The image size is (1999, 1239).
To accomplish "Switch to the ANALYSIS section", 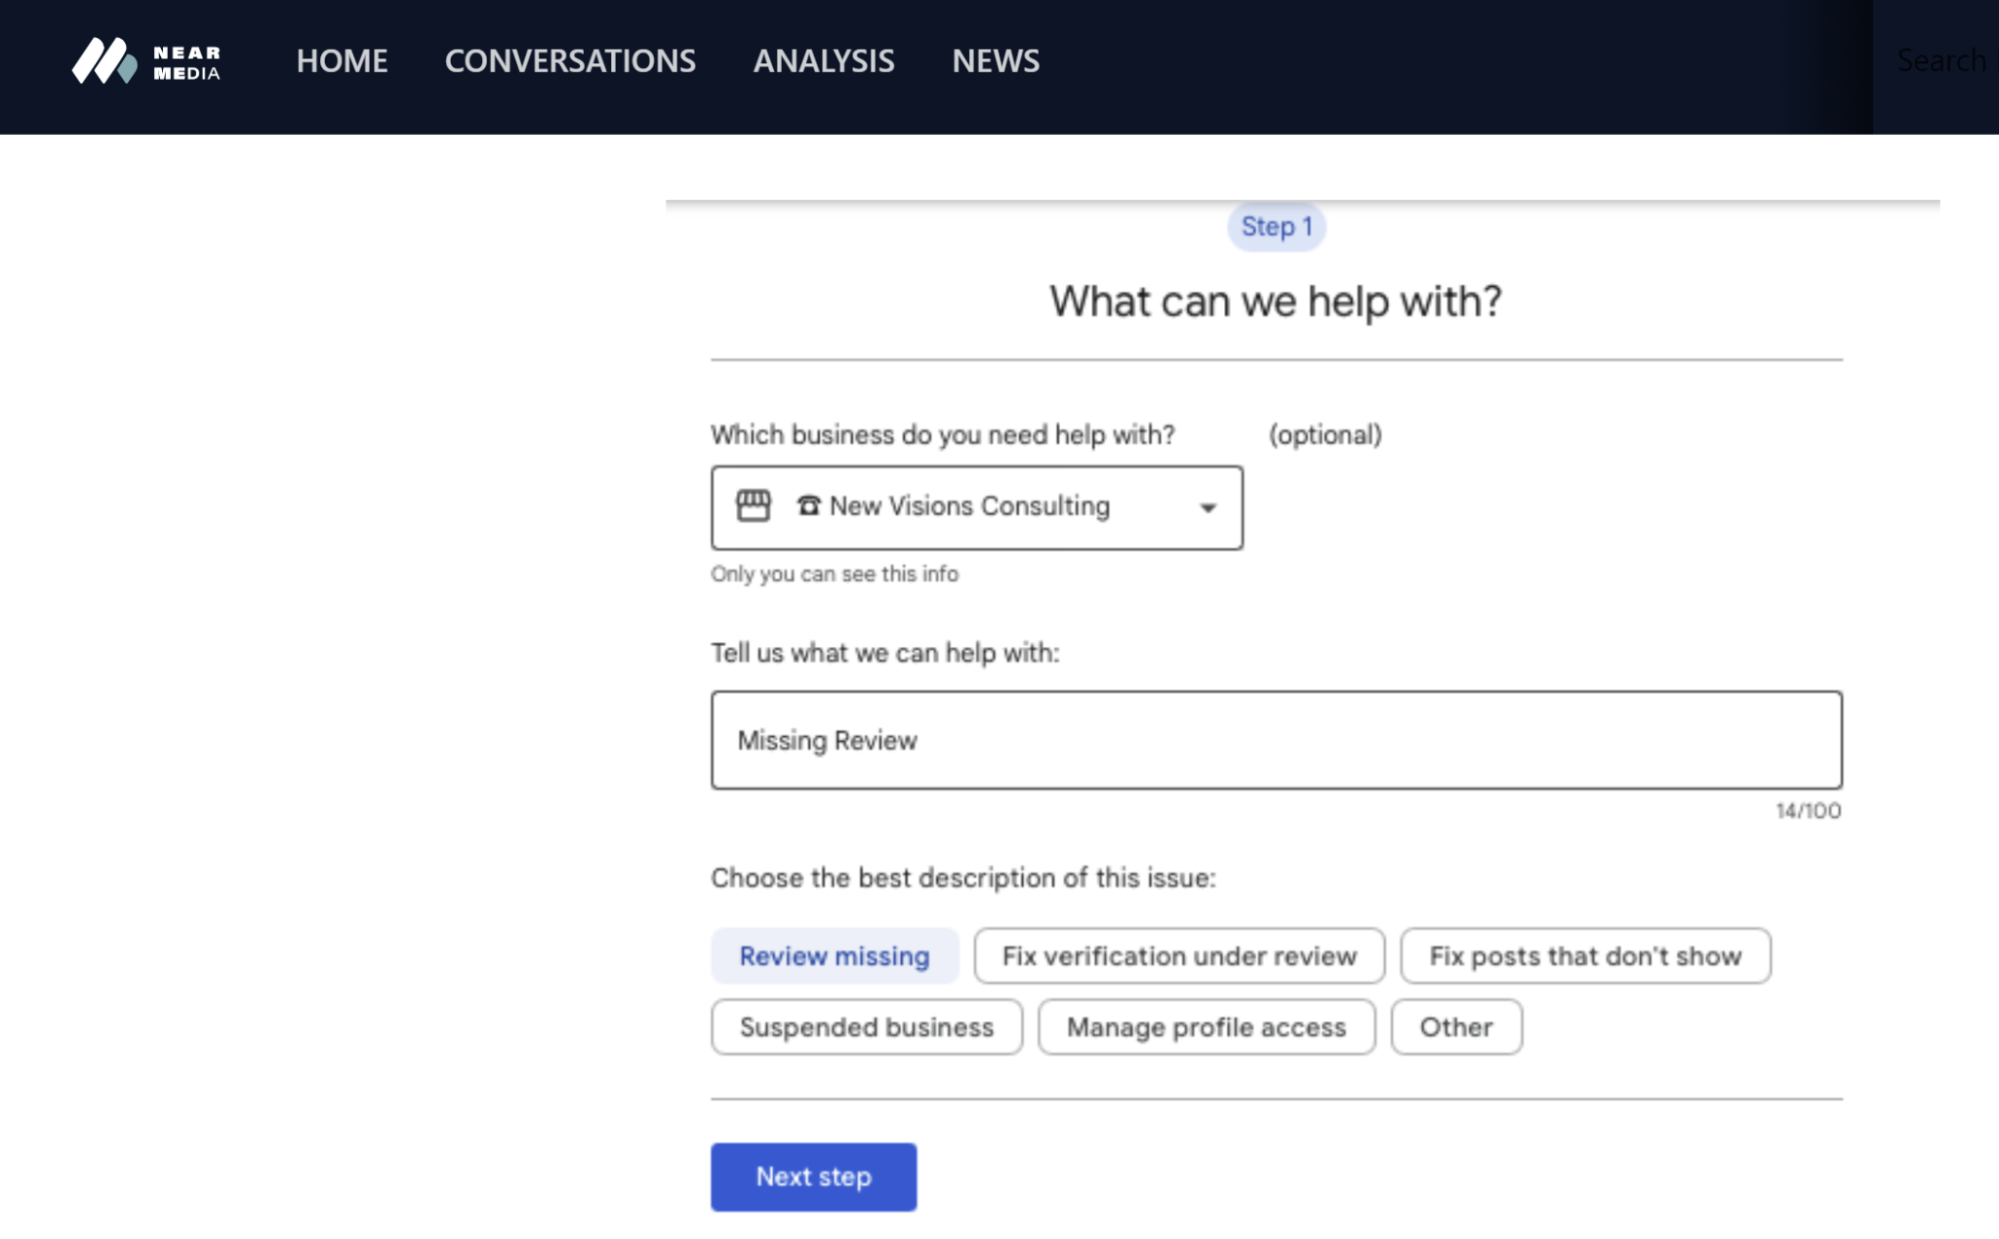I will pos(824,61).
